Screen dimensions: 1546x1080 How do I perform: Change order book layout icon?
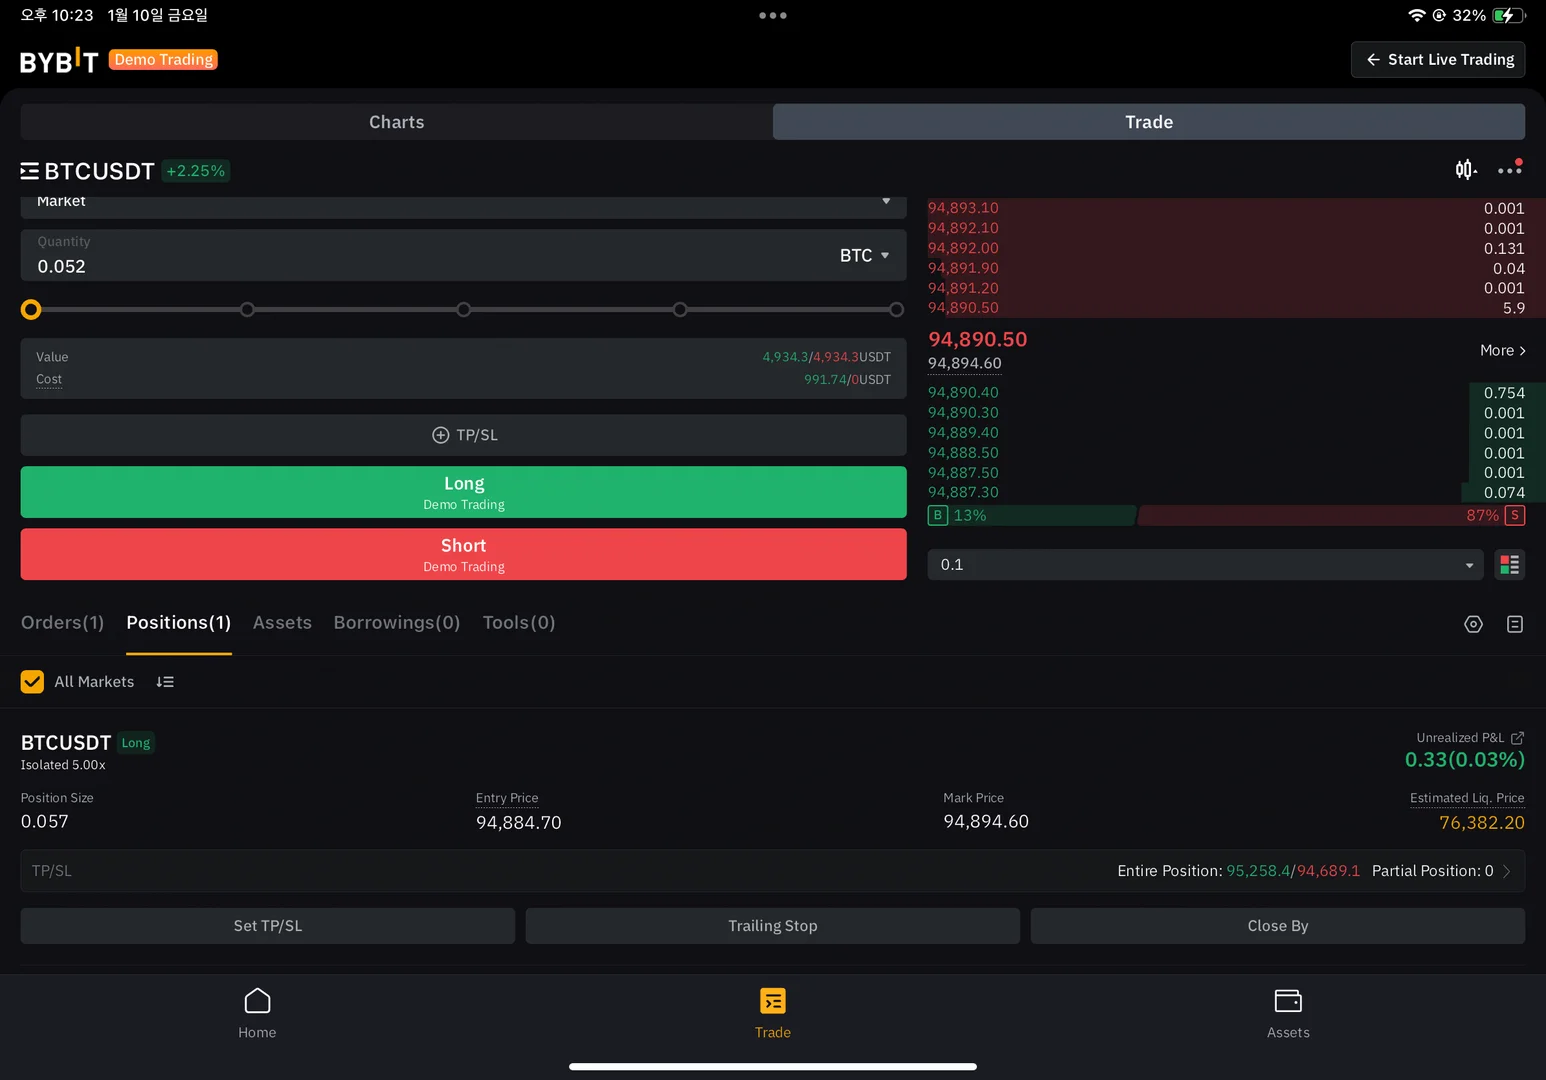[1509, 565]
